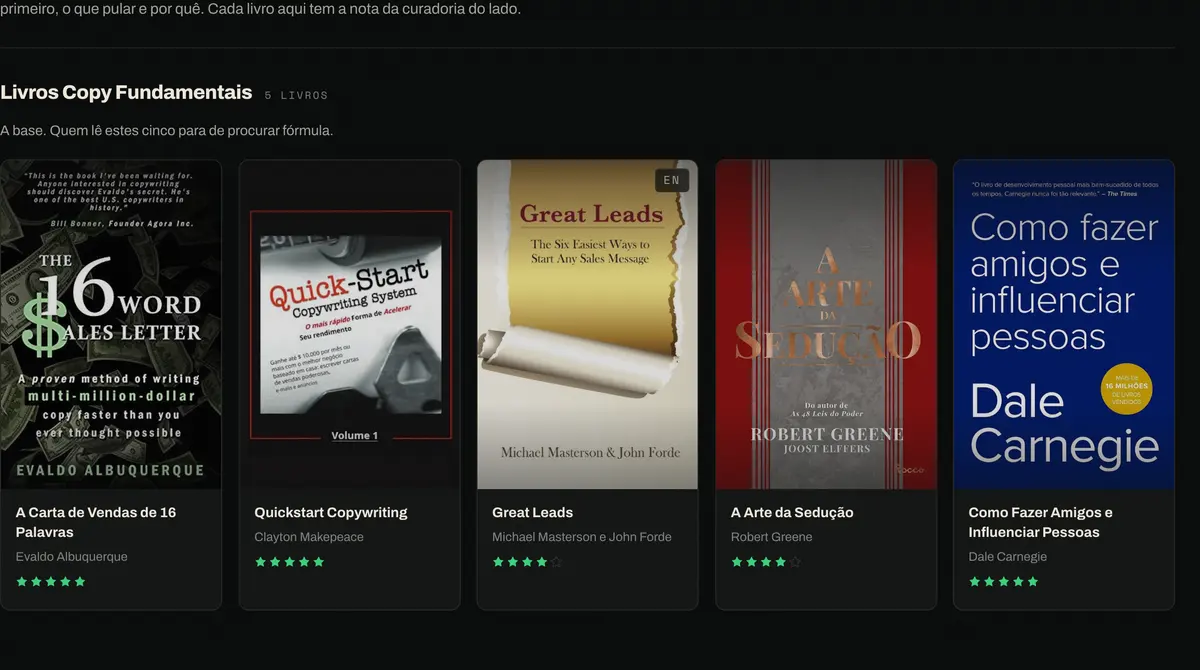Click the A Arte da Sedução title
The width and height of the screenshot is (1200, 670).
click(792, 512)
